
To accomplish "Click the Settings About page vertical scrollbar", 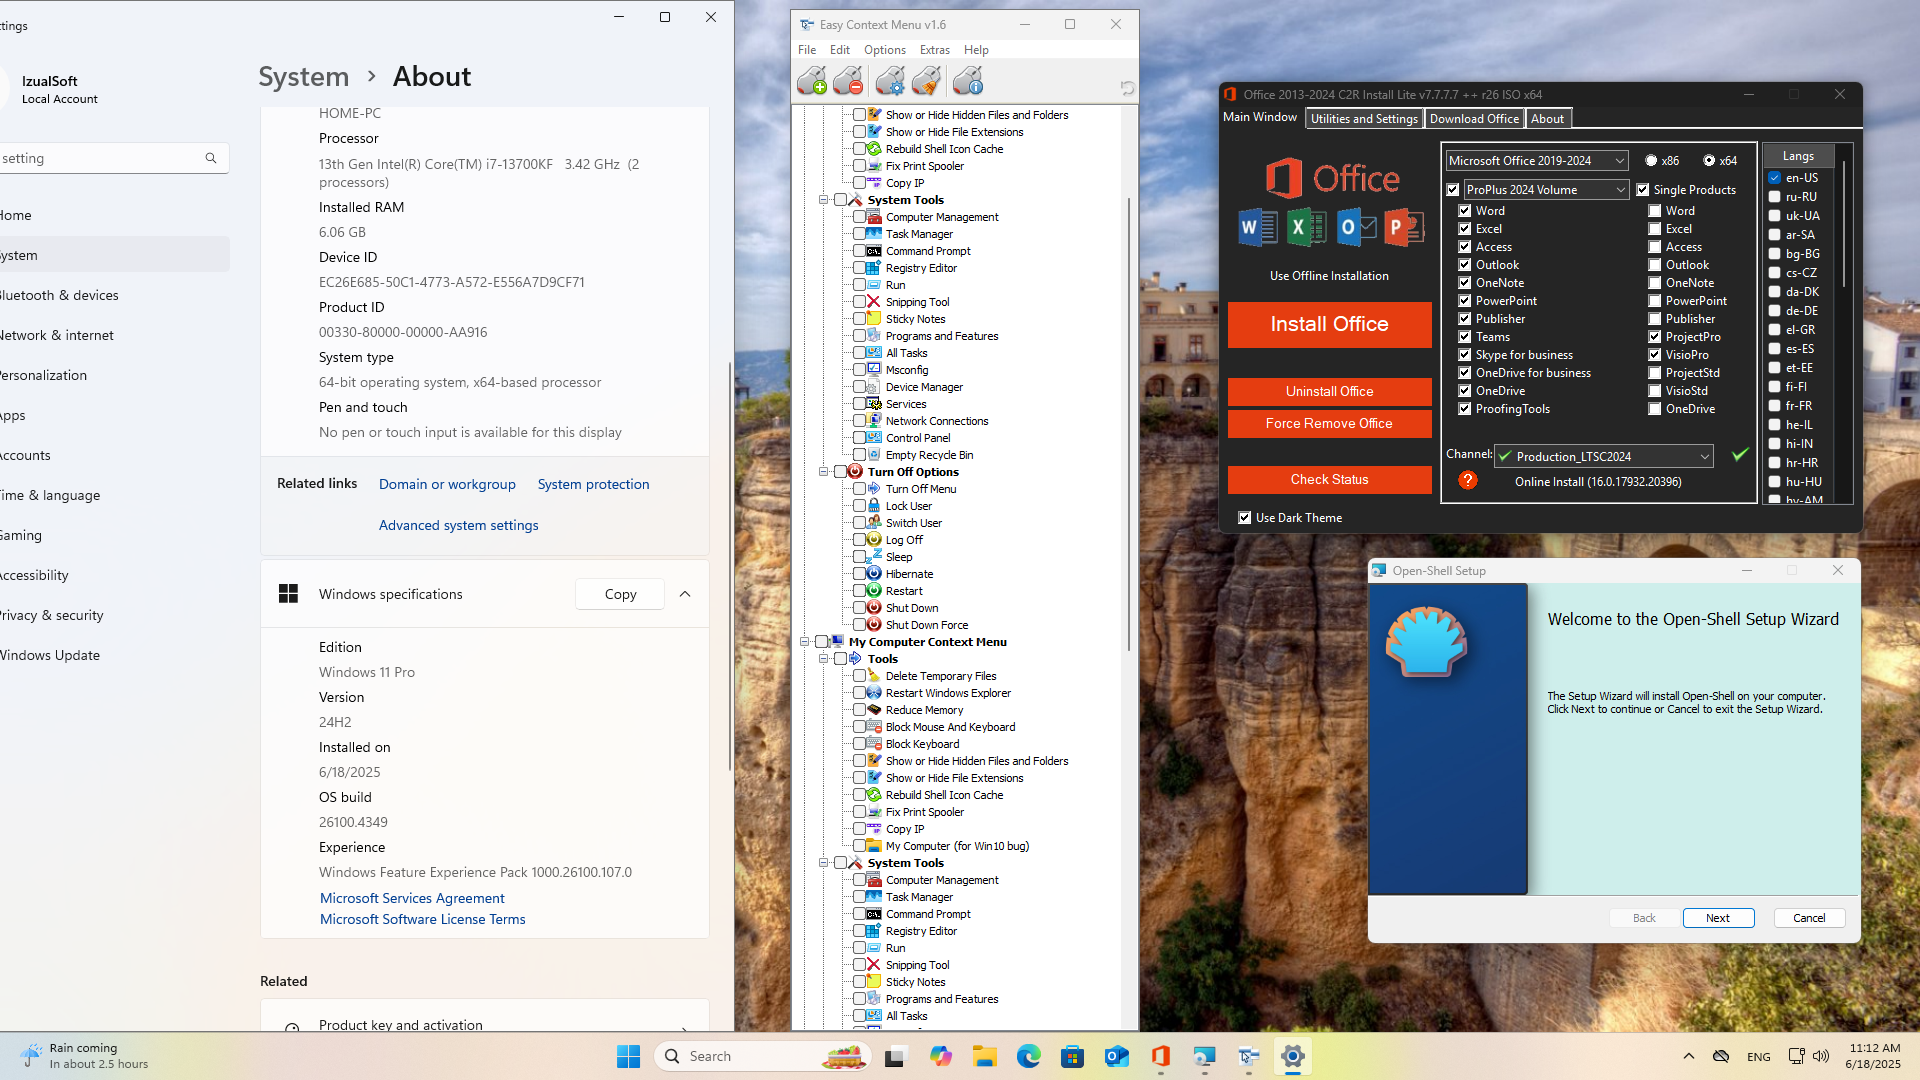I will 730,565.
